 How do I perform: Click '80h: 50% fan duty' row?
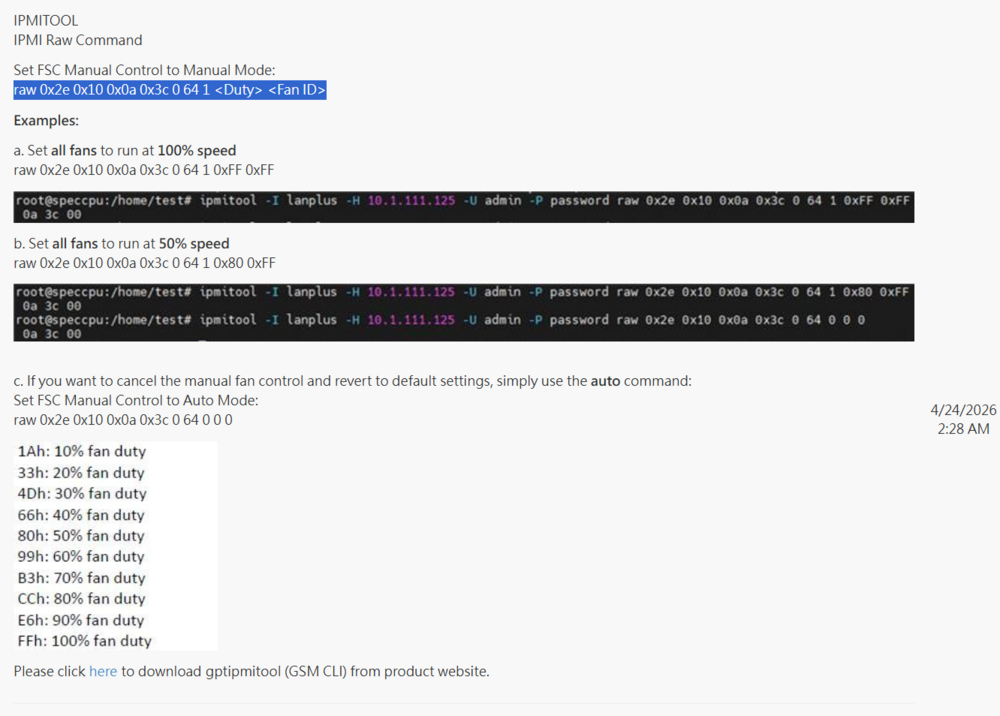coord(81,536)
